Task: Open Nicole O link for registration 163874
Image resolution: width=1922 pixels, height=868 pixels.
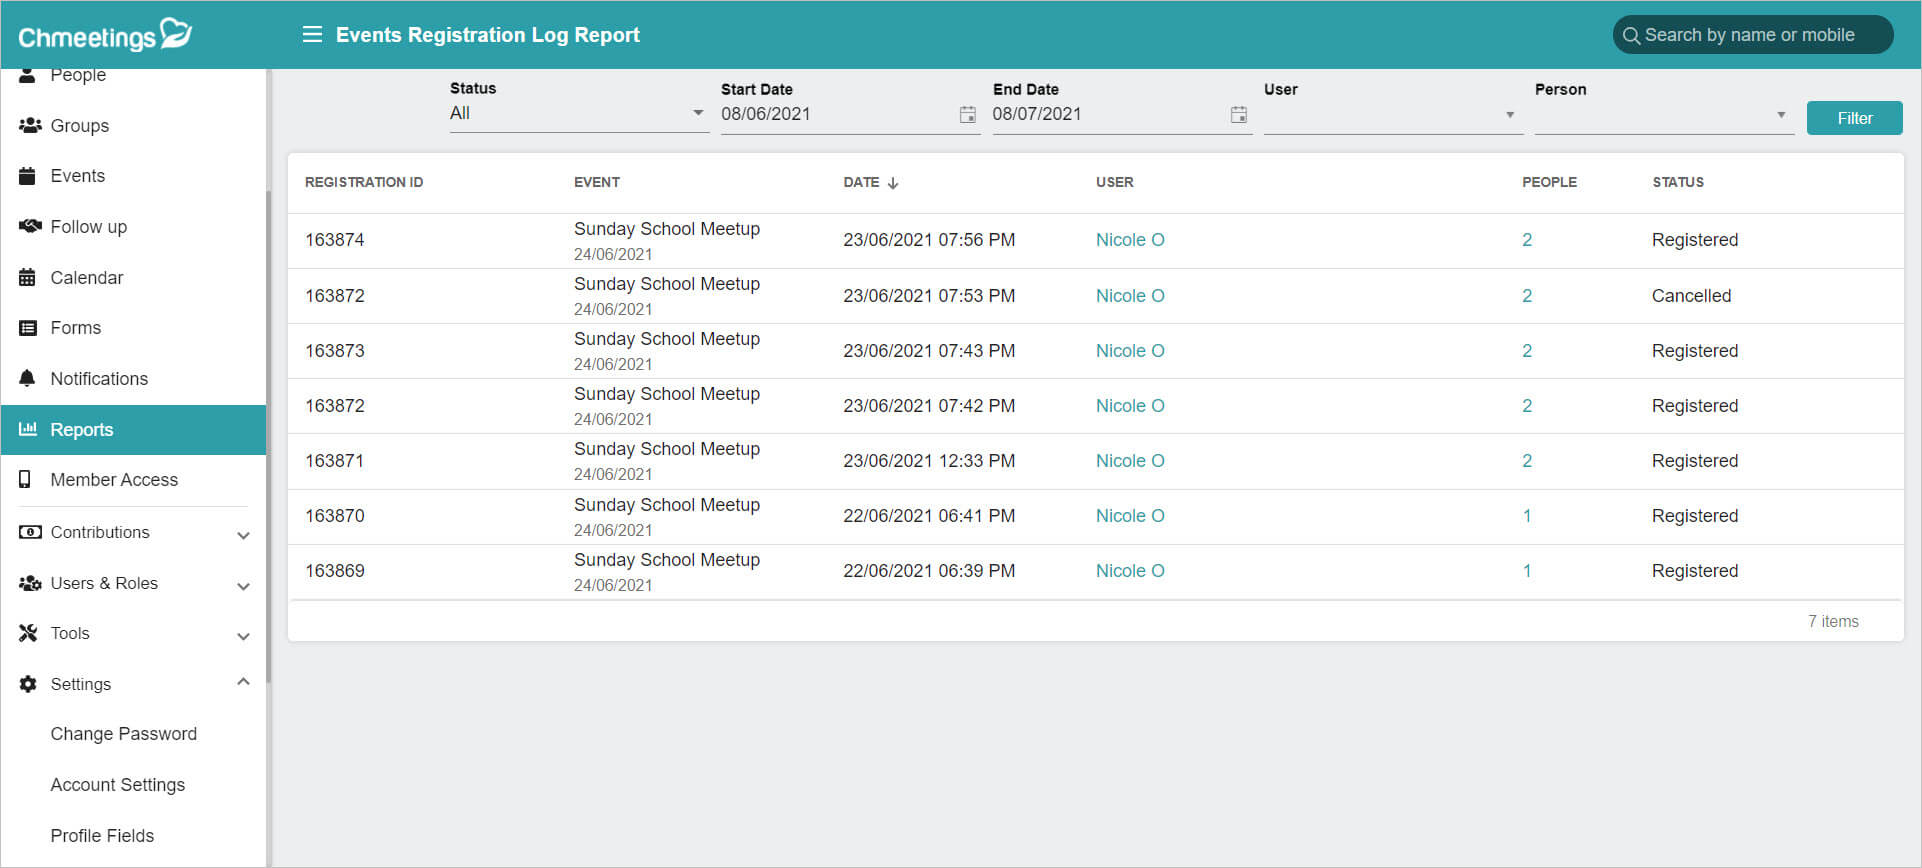Action: click(1130, 240)
